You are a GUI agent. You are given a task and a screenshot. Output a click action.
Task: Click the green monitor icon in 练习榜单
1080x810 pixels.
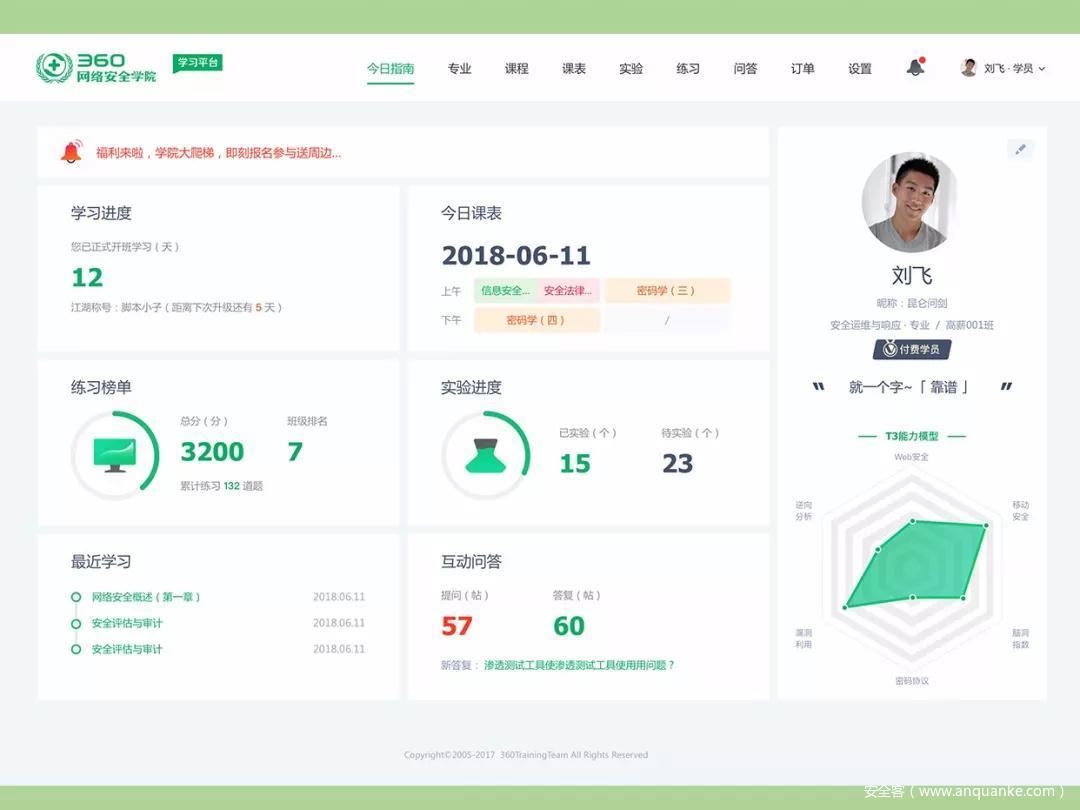pyautogui.click(x=114, y=454)
